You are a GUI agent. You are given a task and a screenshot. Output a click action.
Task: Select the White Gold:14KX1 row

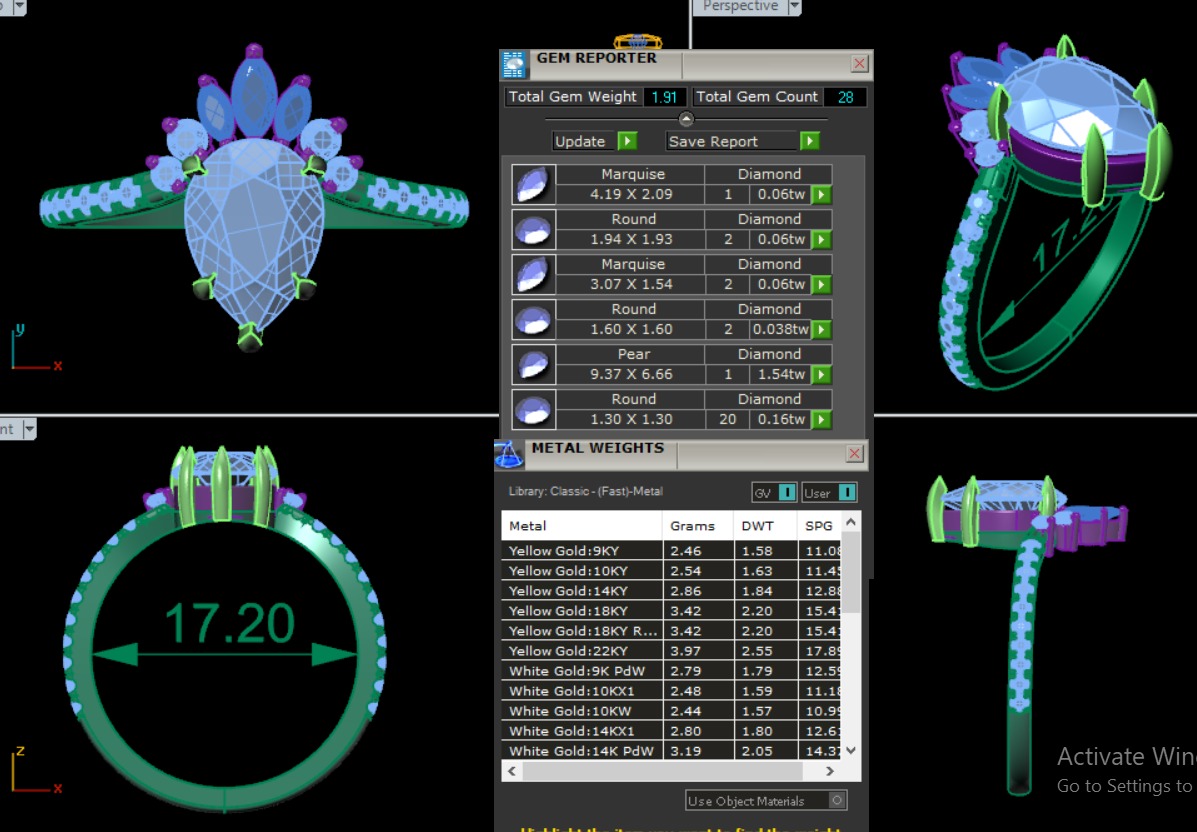[x=671, y=730]
